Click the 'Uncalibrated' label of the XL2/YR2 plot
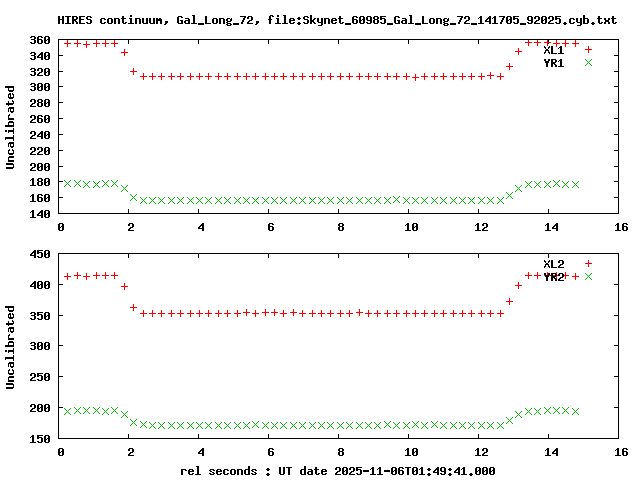The width and height of the screenshot is (640, 480). 10,347
